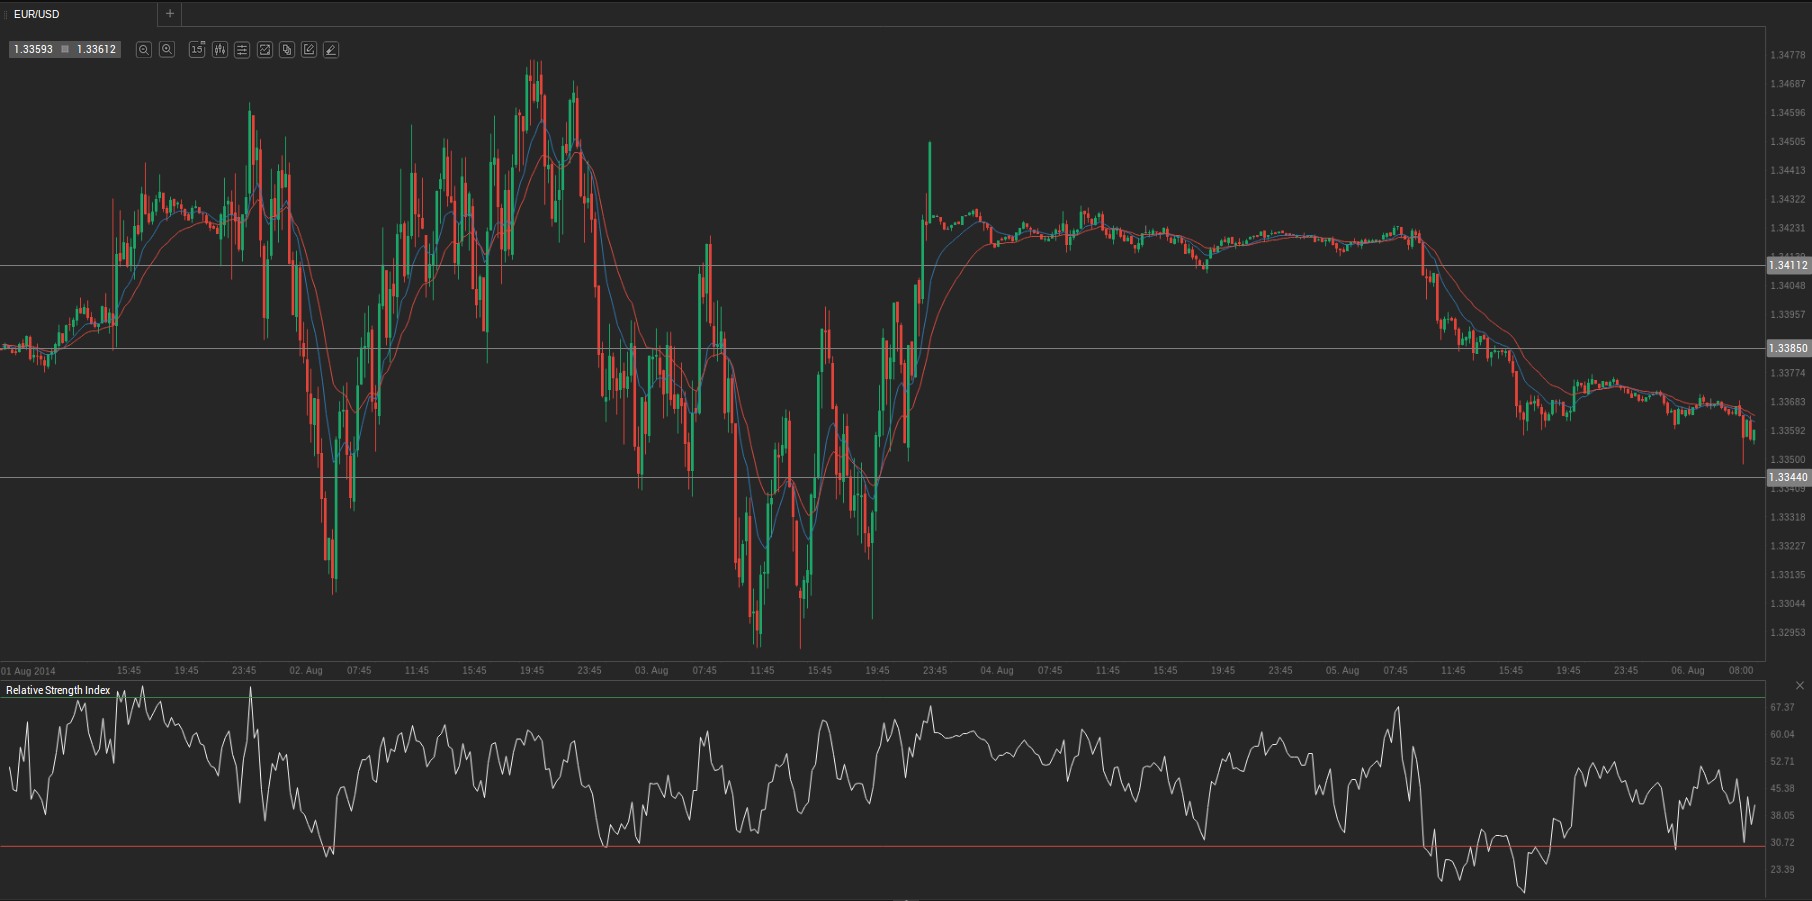Open the indicator settings sliders icon

coord(242,49)
